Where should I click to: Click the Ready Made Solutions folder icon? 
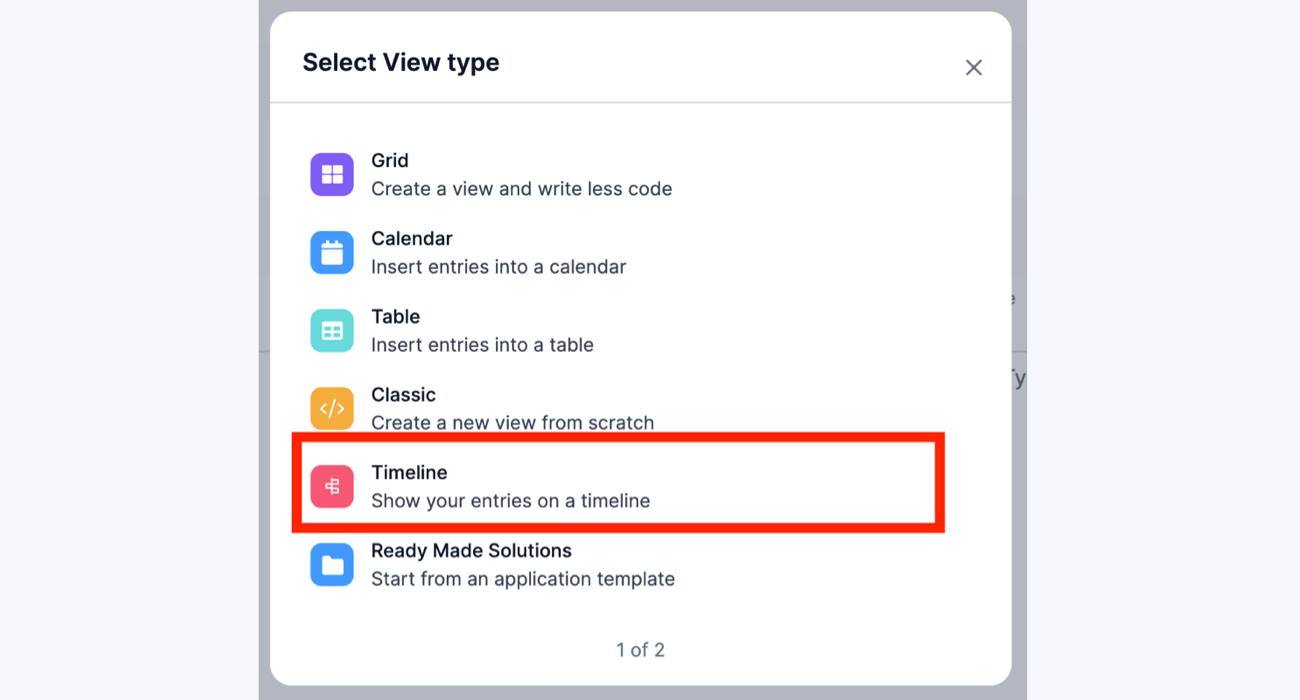tap(332, 565)
